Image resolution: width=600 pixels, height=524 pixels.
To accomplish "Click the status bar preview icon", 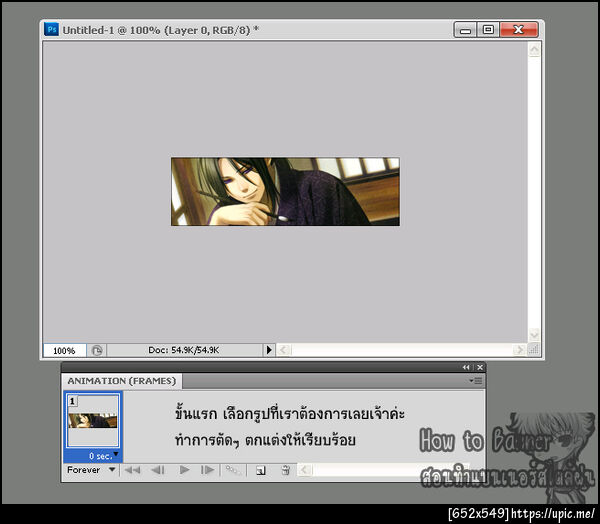I will (97, 350).
